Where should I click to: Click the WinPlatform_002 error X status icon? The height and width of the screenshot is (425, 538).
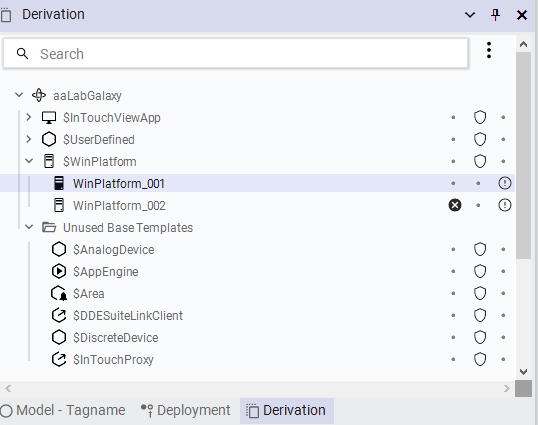[x=455, y=205]
